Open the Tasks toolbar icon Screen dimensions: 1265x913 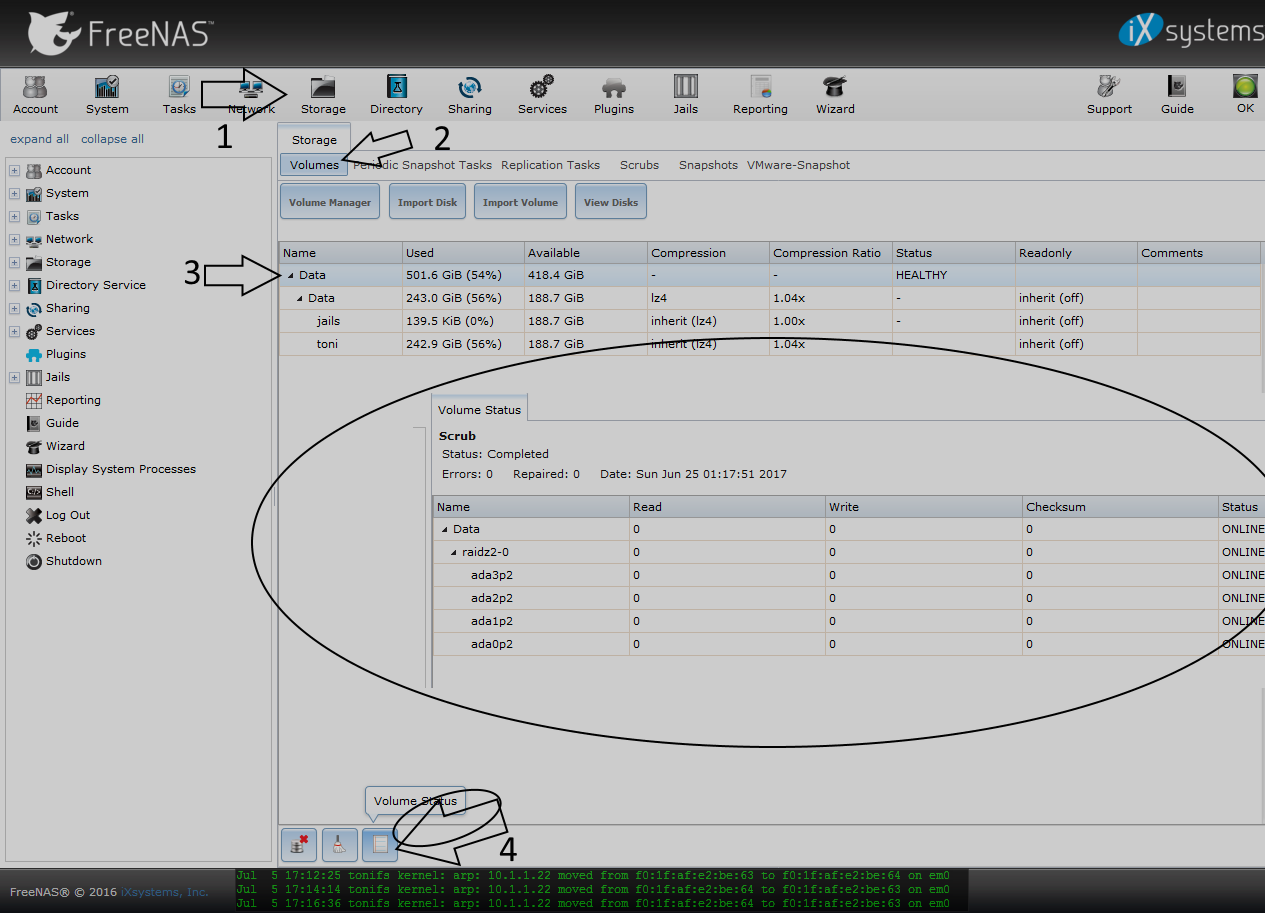pos(179,95)
